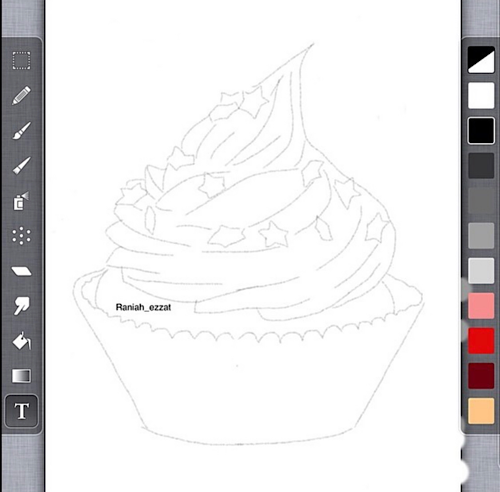Pick the paint bucket fill tool

click(22, 341)
